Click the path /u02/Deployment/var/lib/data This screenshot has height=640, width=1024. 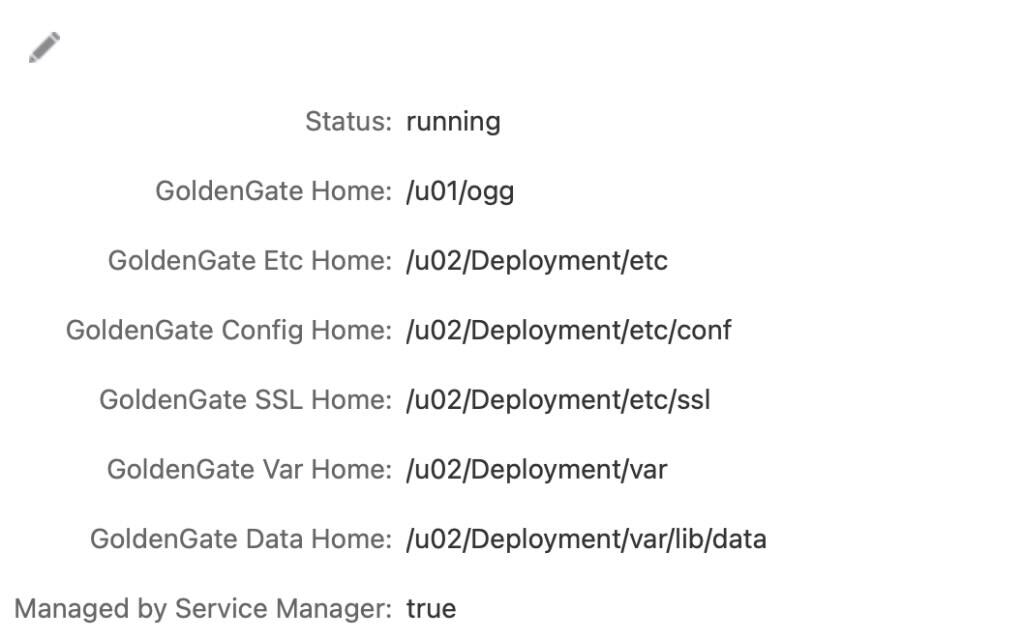click(x=587, y=538)
